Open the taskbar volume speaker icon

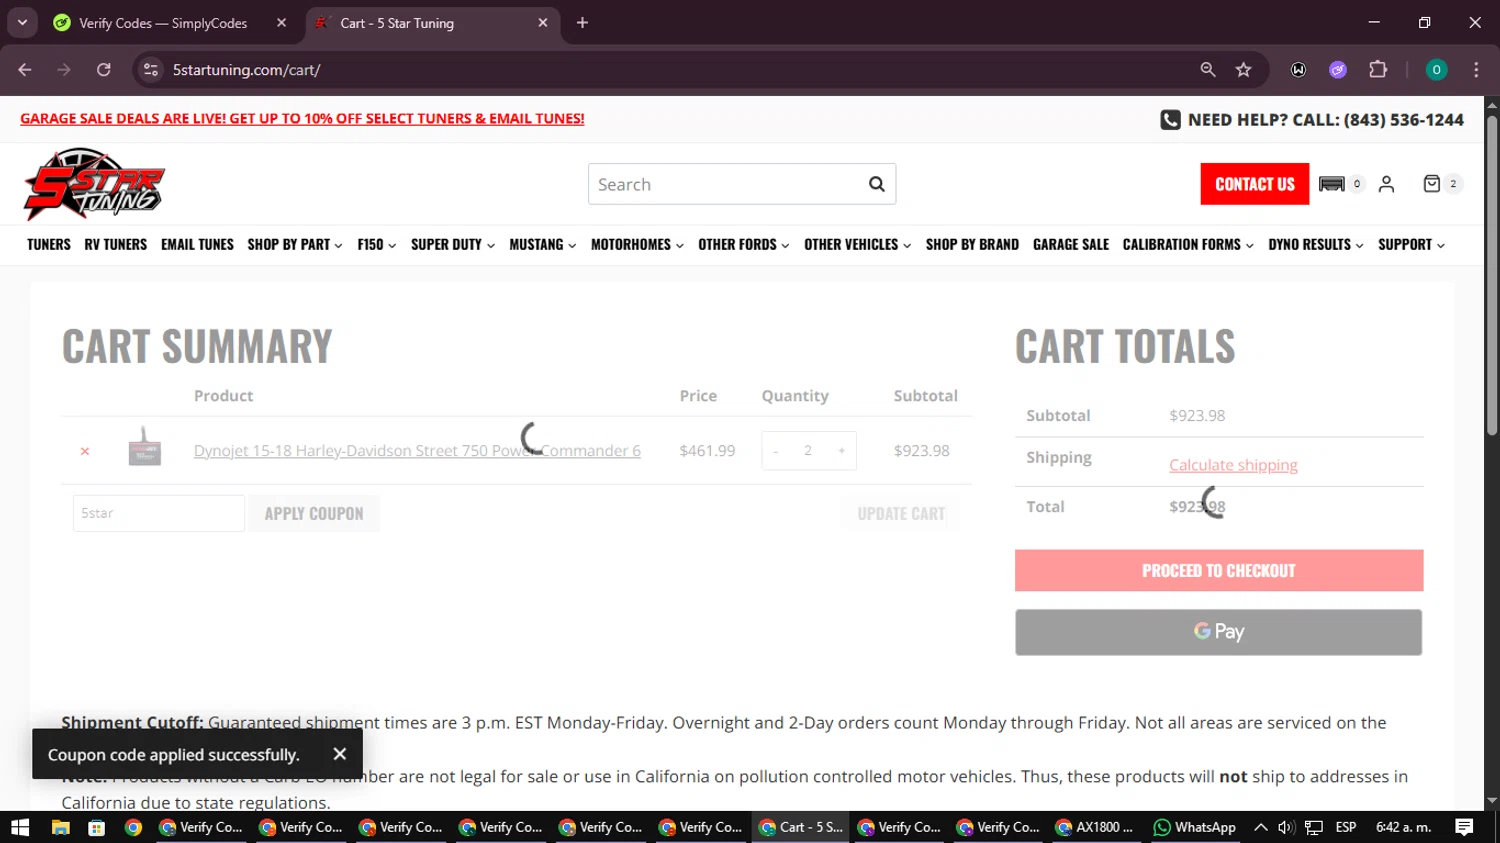1286,827
